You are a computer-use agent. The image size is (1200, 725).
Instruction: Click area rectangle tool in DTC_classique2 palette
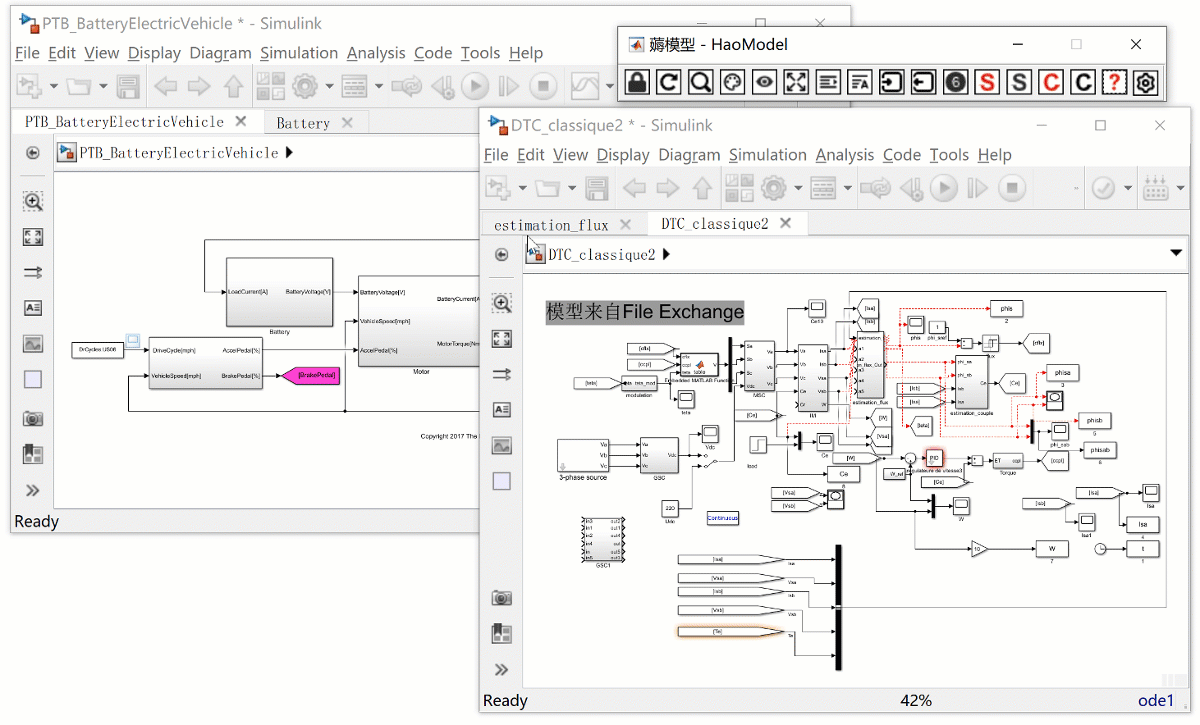(x=502, y=481)
